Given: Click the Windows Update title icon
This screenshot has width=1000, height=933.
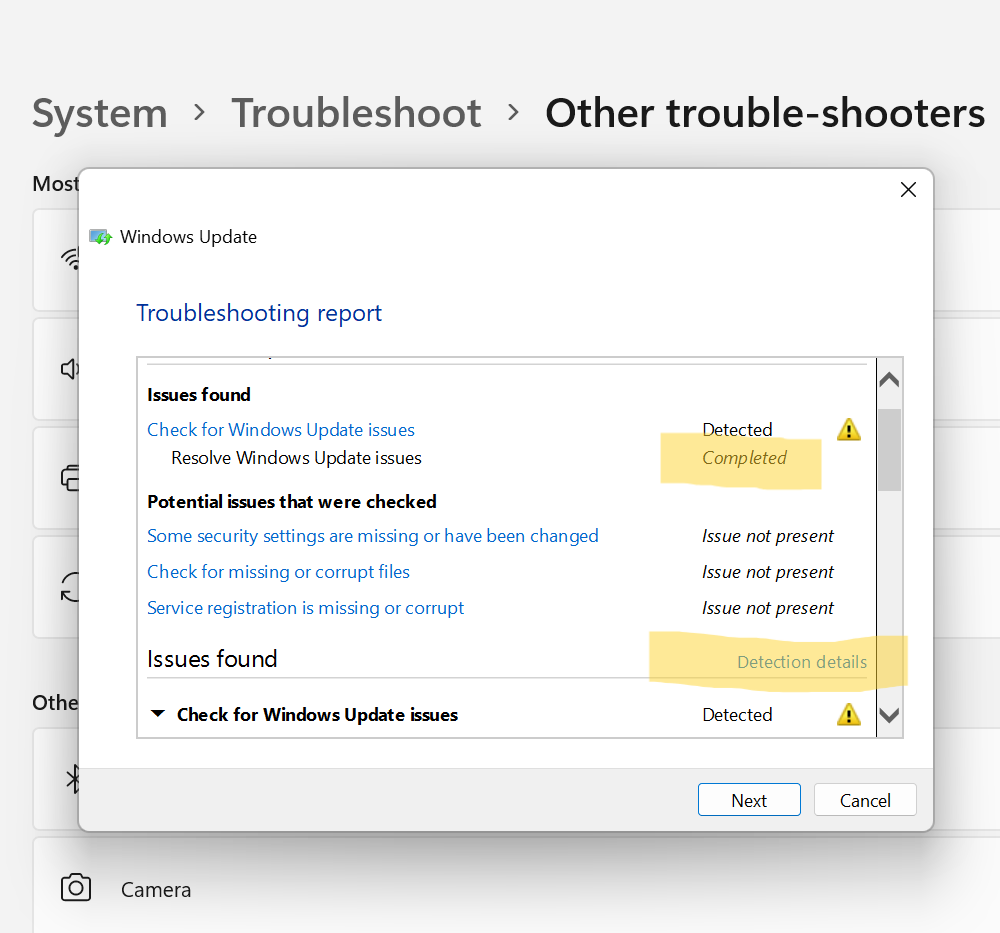Looking at the screenshot, I should 101,237.
